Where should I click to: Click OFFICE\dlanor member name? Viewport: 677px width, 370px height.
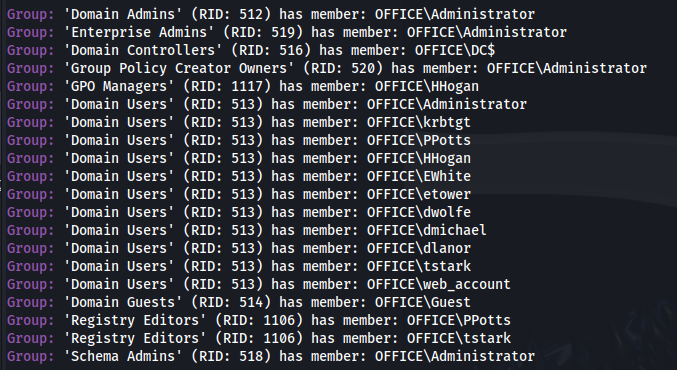tap(419, 248)
